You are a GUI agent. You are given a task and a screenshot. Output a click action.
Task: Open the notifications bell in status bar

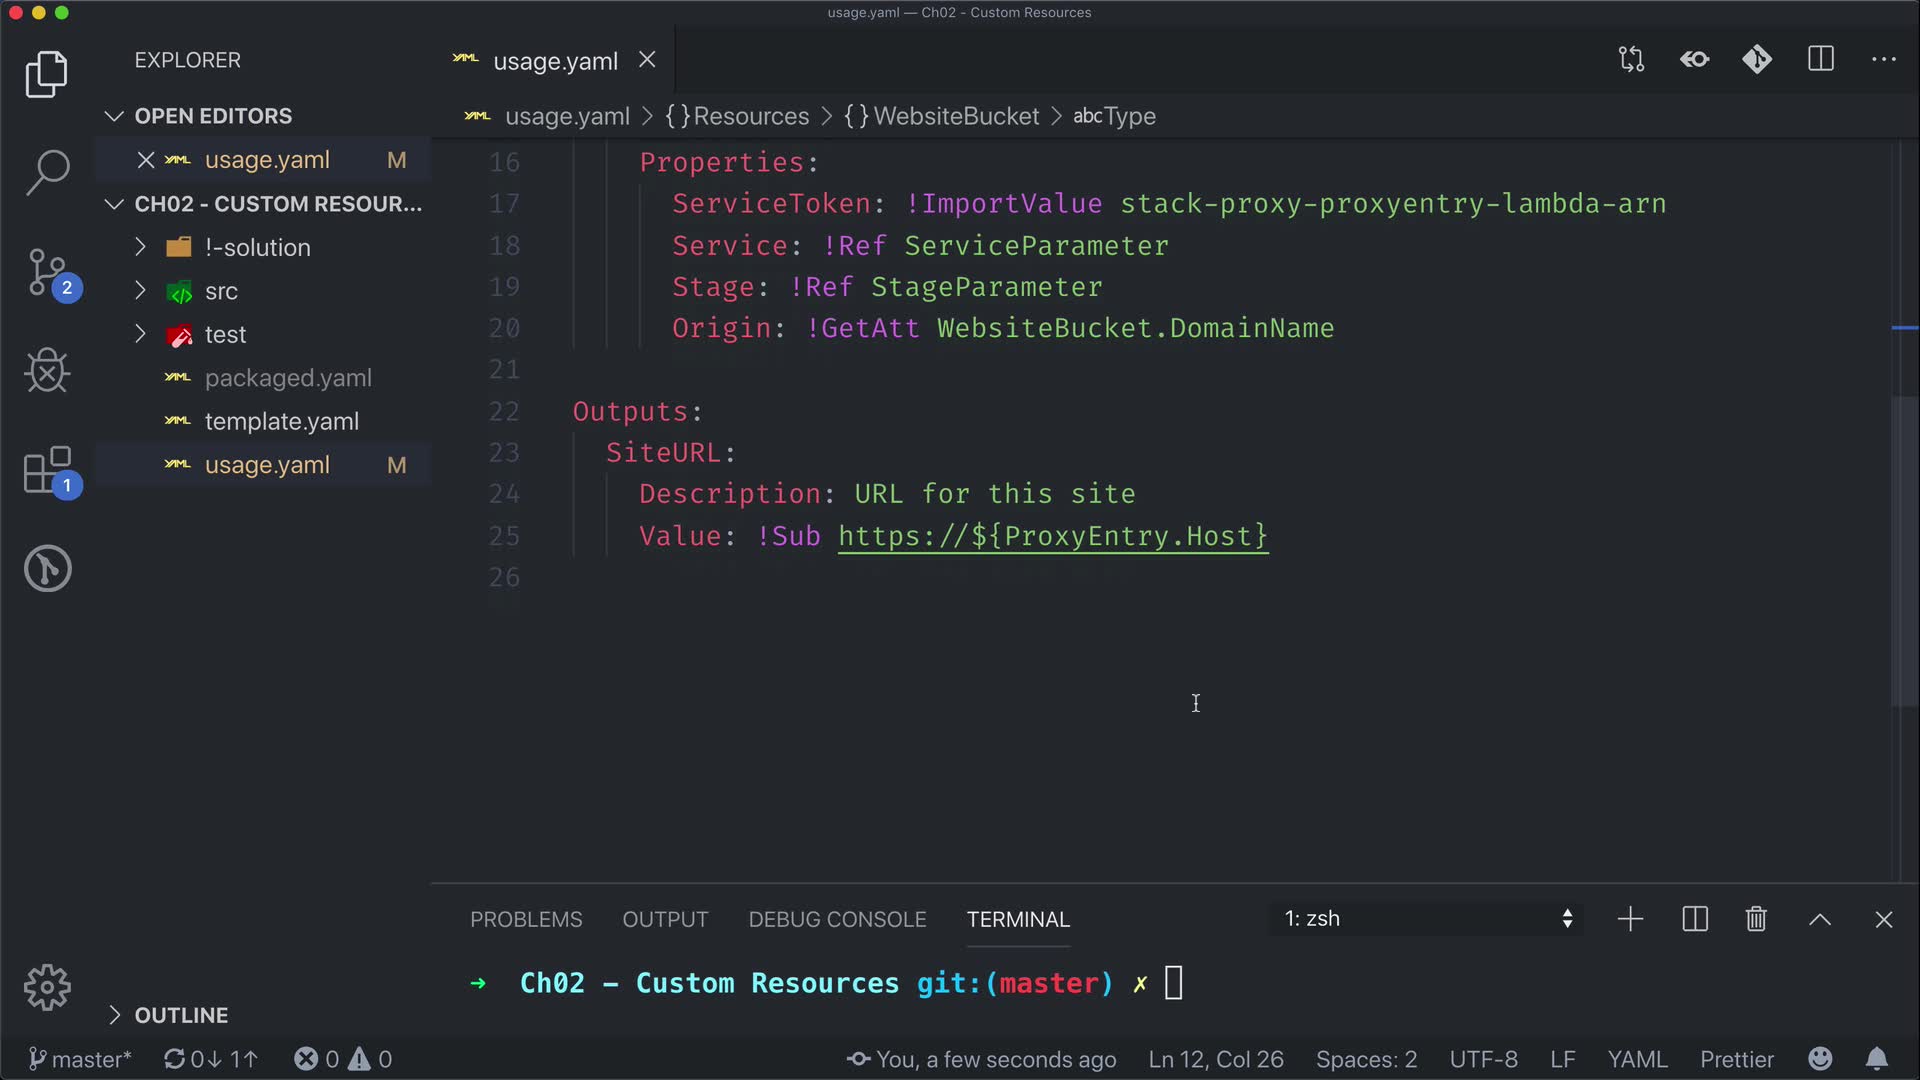1877,1059
